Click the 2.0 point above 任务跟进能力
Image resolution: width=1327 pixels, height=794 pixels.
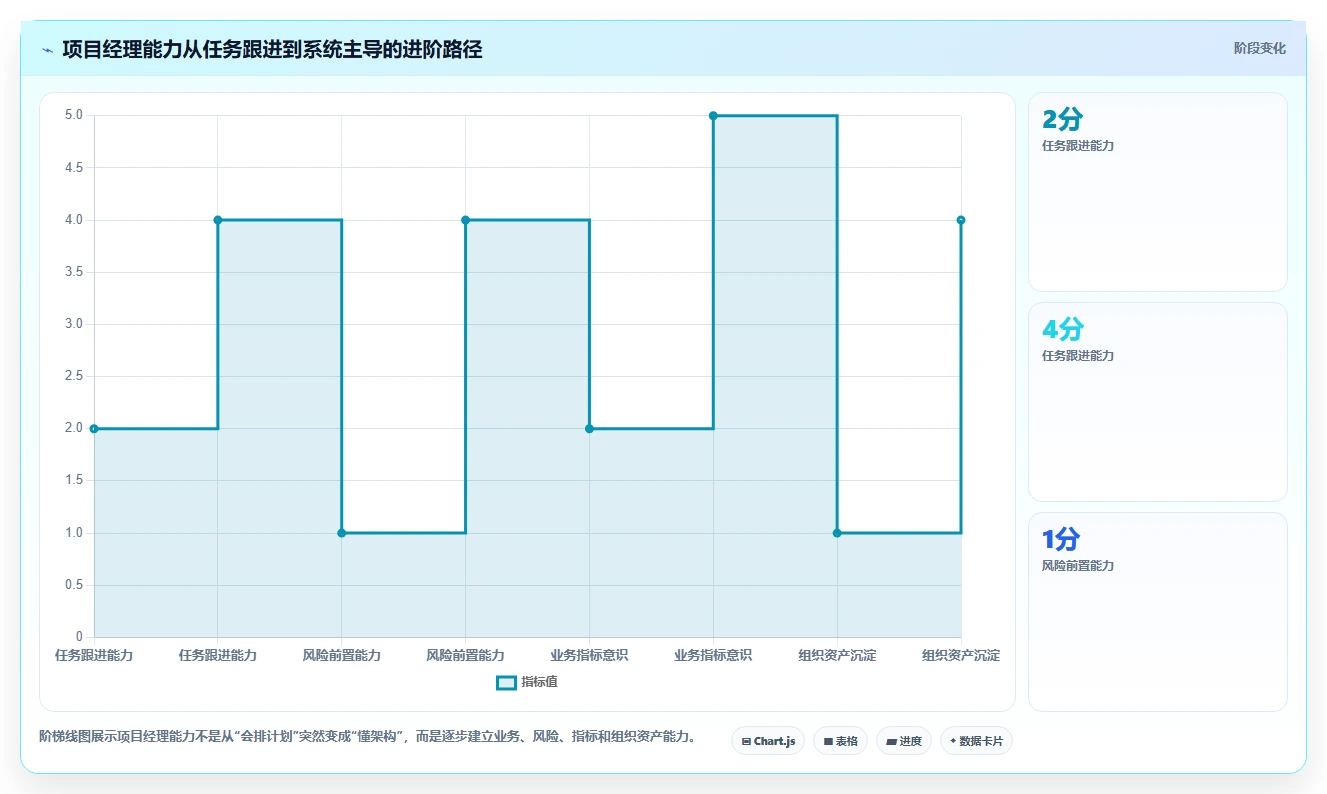(94, 428)
